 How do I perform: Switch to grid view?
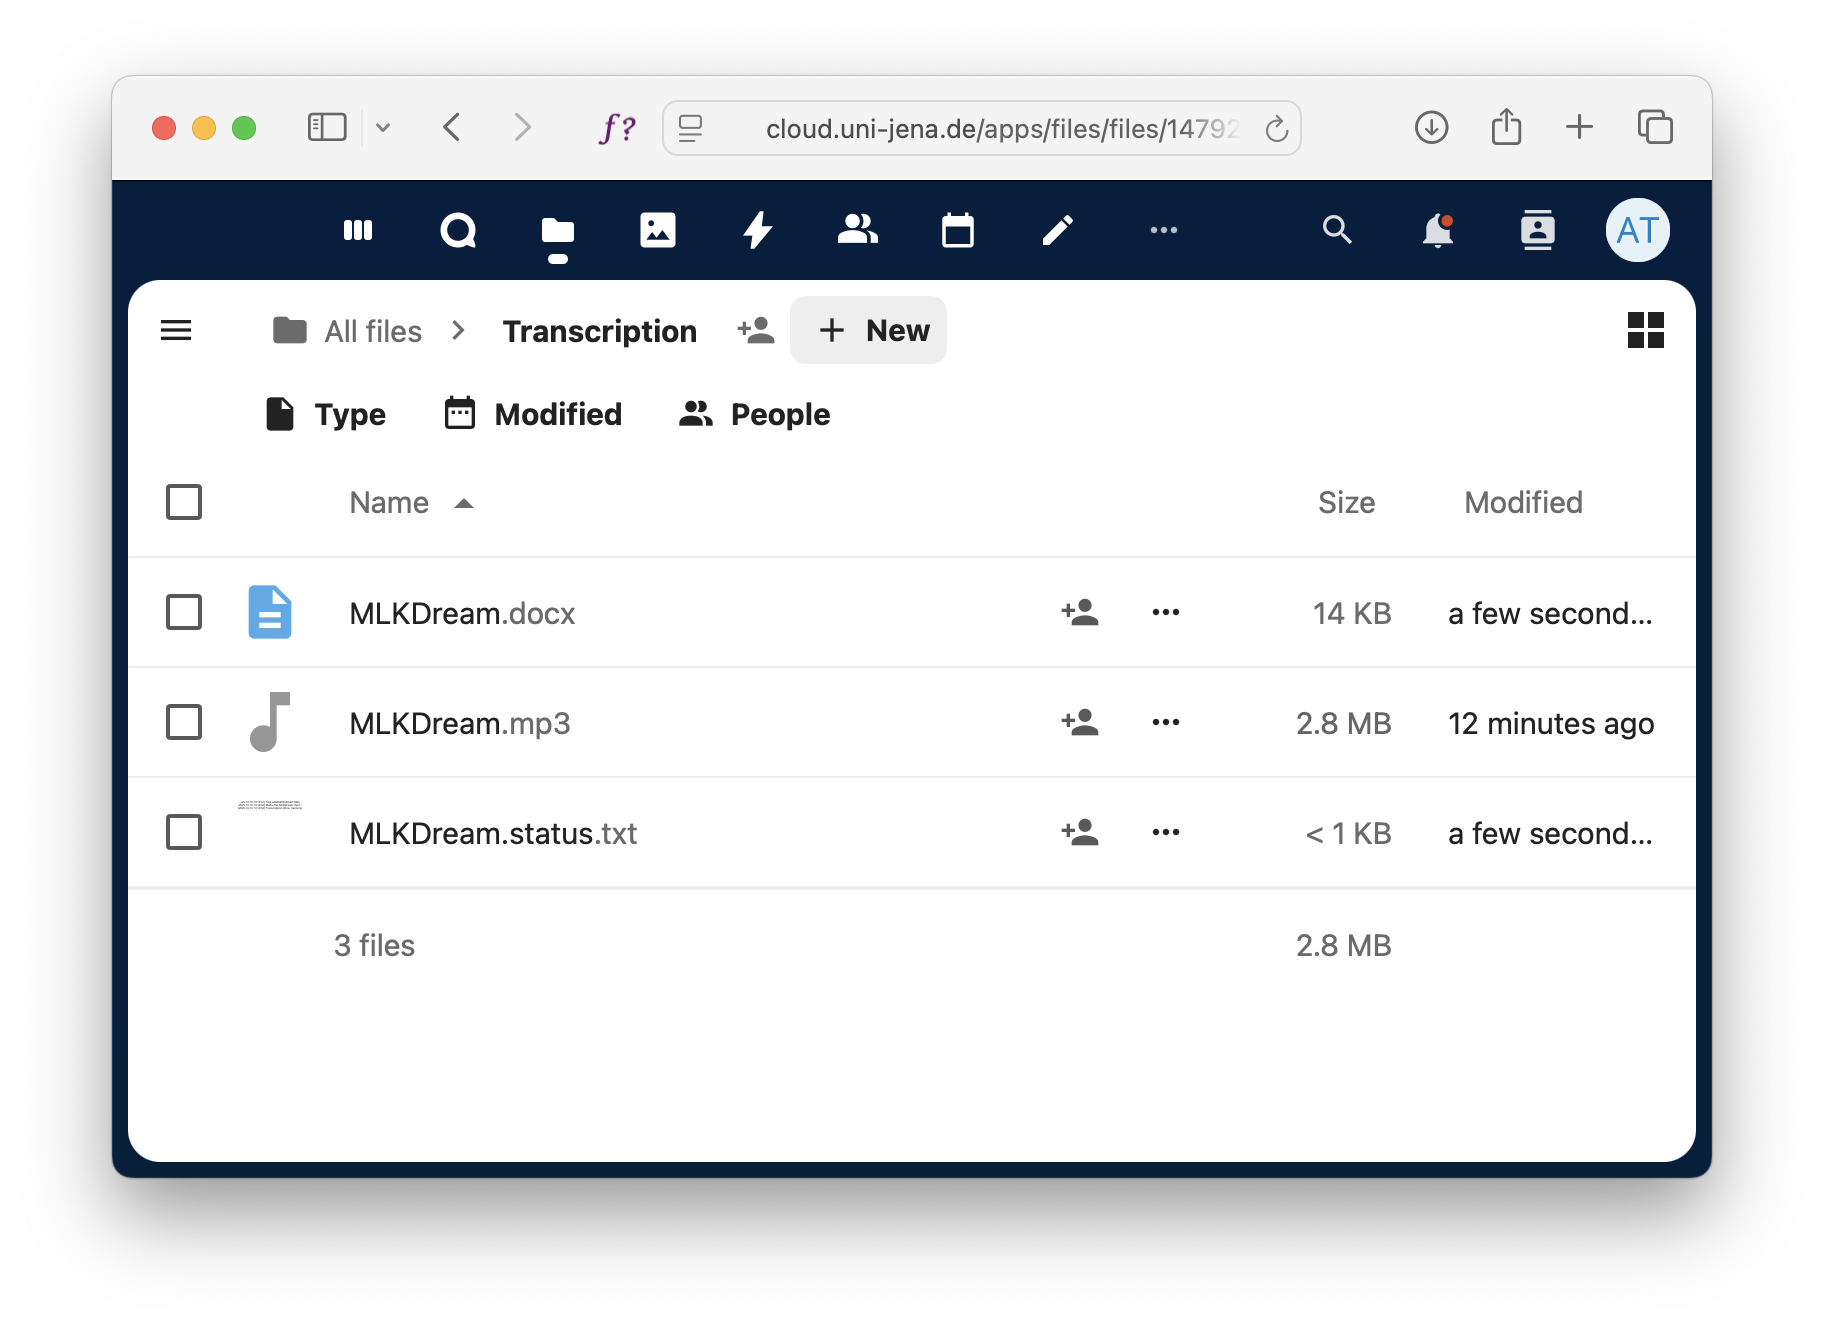coord(1645,330)
